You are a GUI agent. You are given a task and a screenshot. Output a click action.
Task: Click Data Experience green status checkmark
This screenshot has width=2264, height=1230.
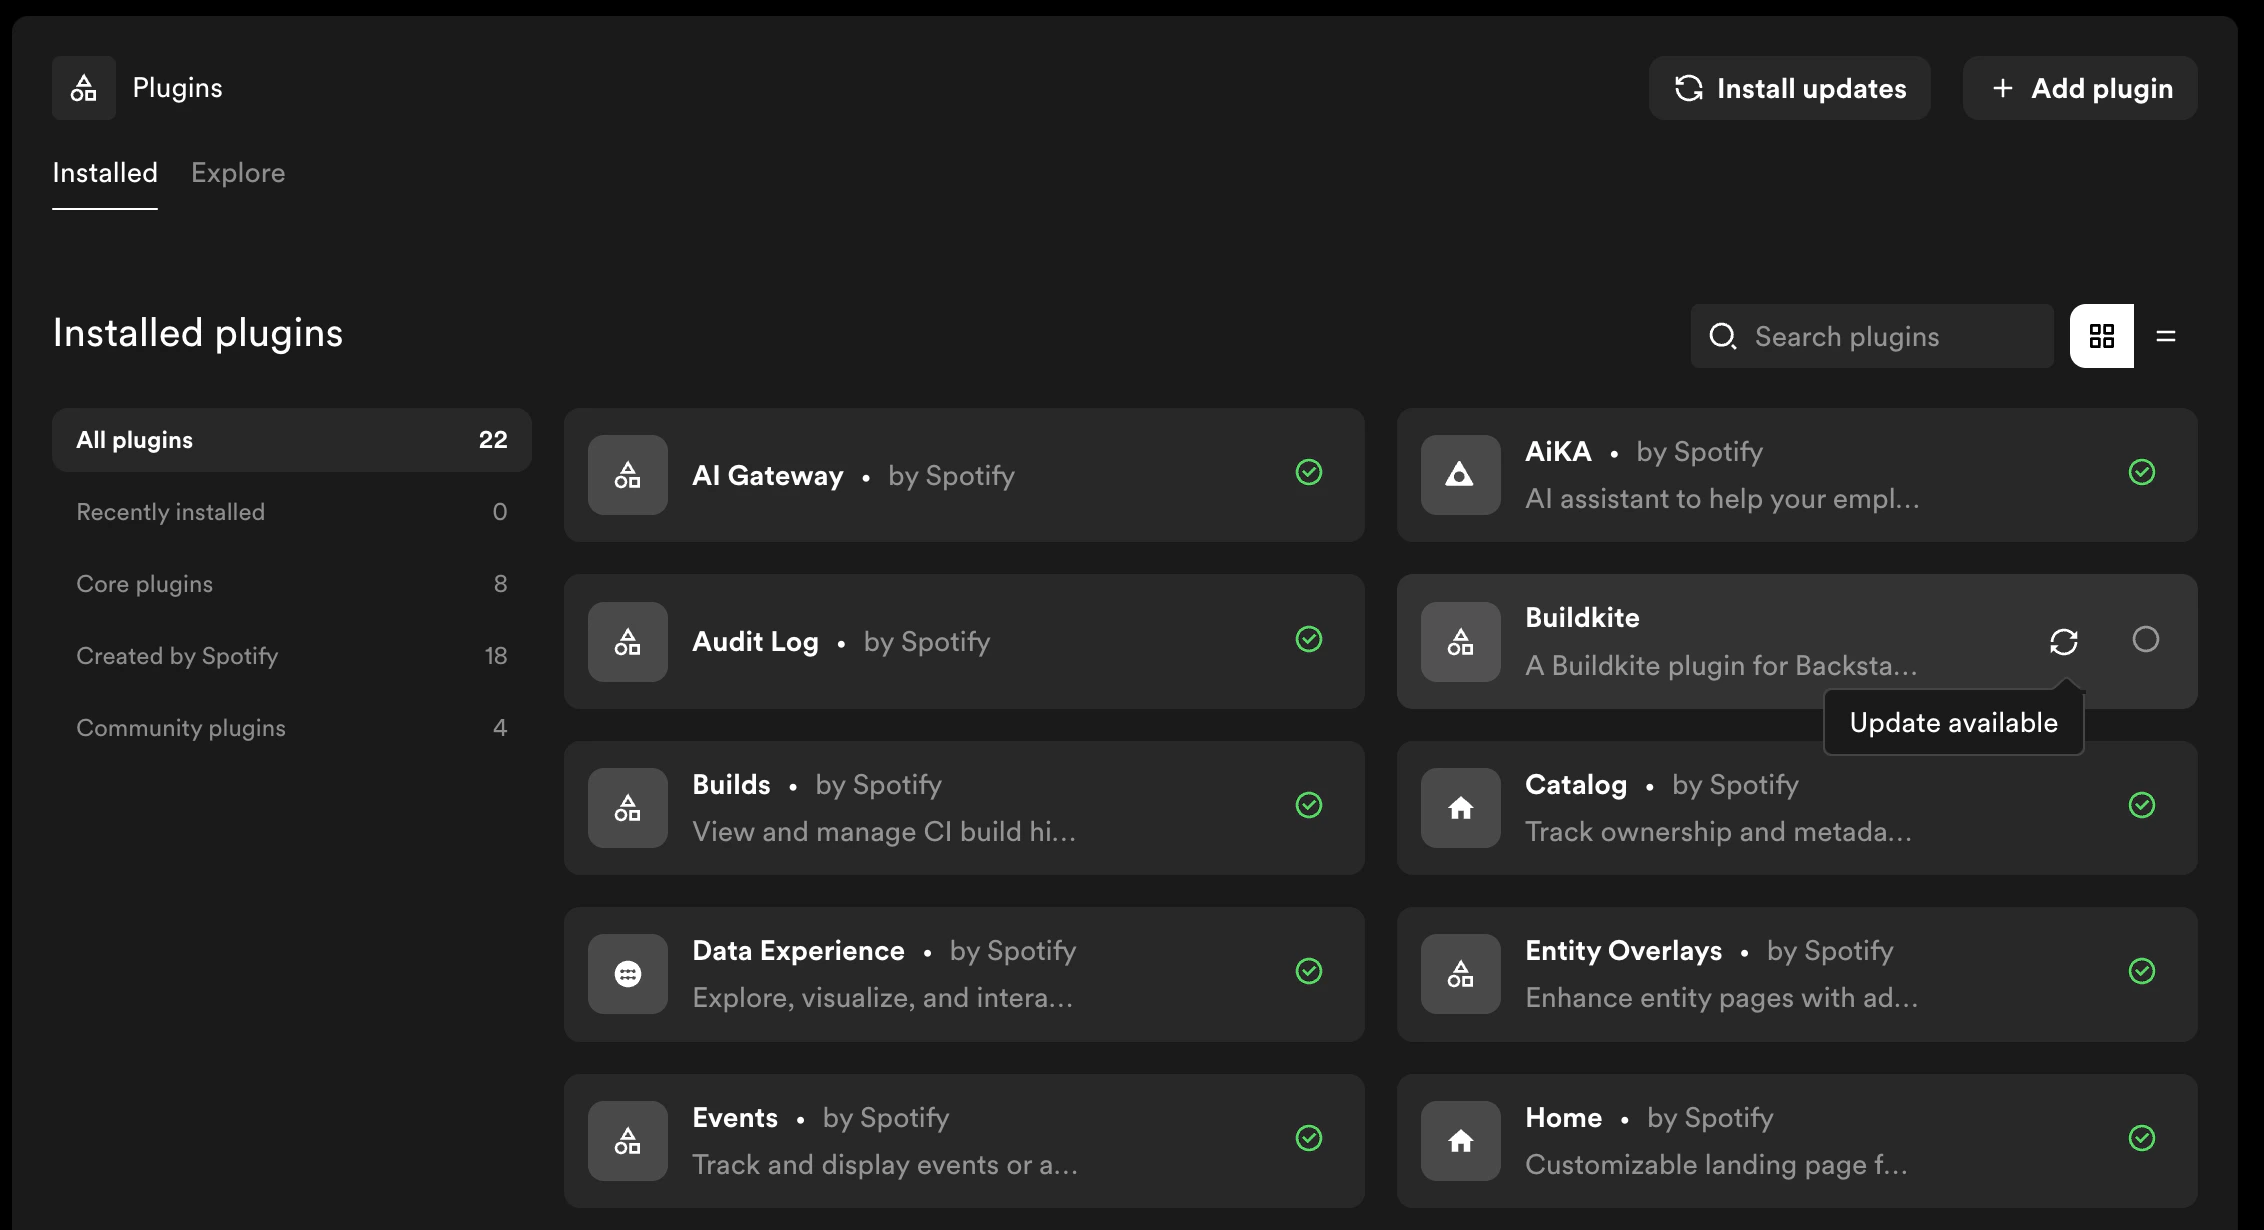tap(1309, 971)
